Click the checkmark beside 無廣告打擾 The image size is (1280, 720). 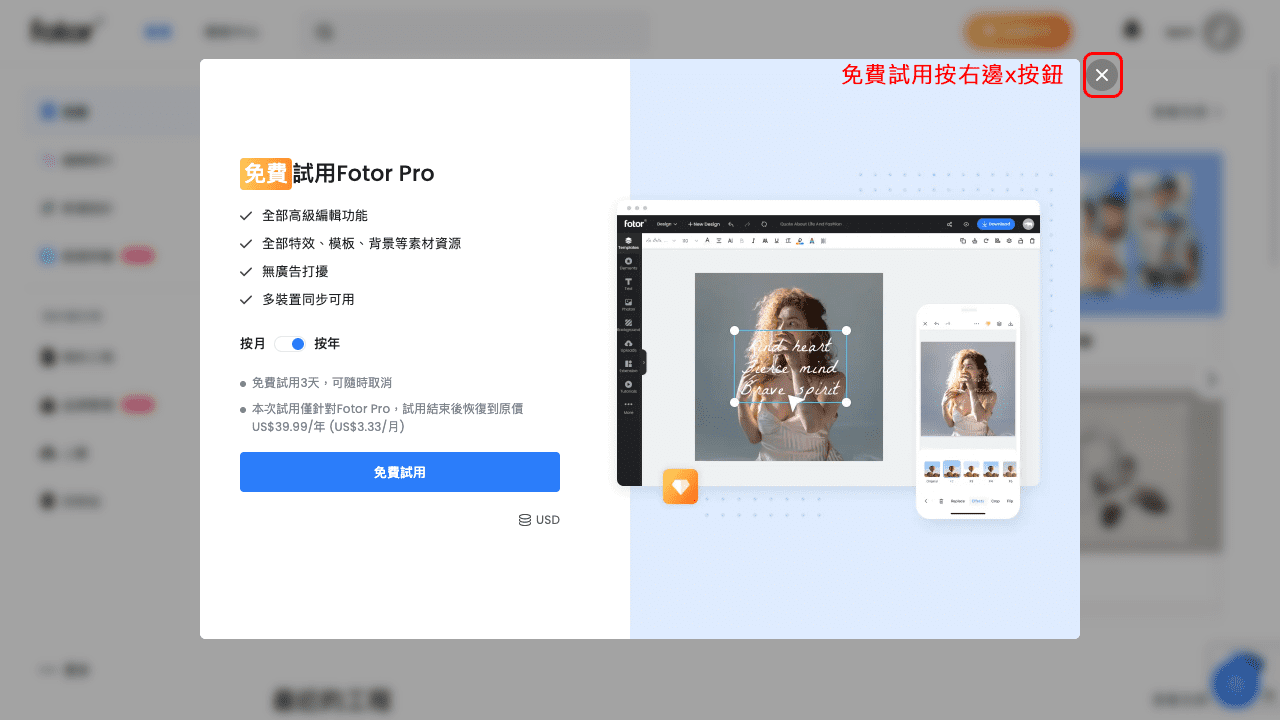245,271
